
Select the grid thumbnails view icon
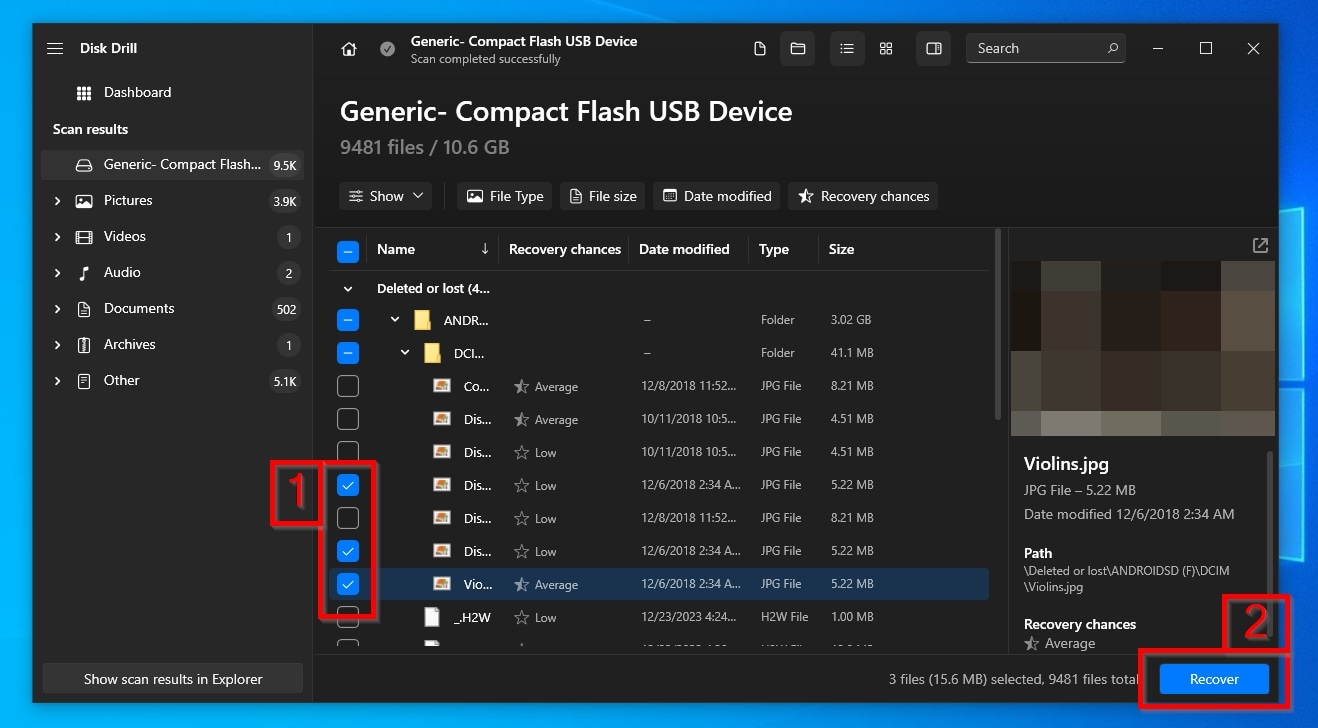[886, 49]
